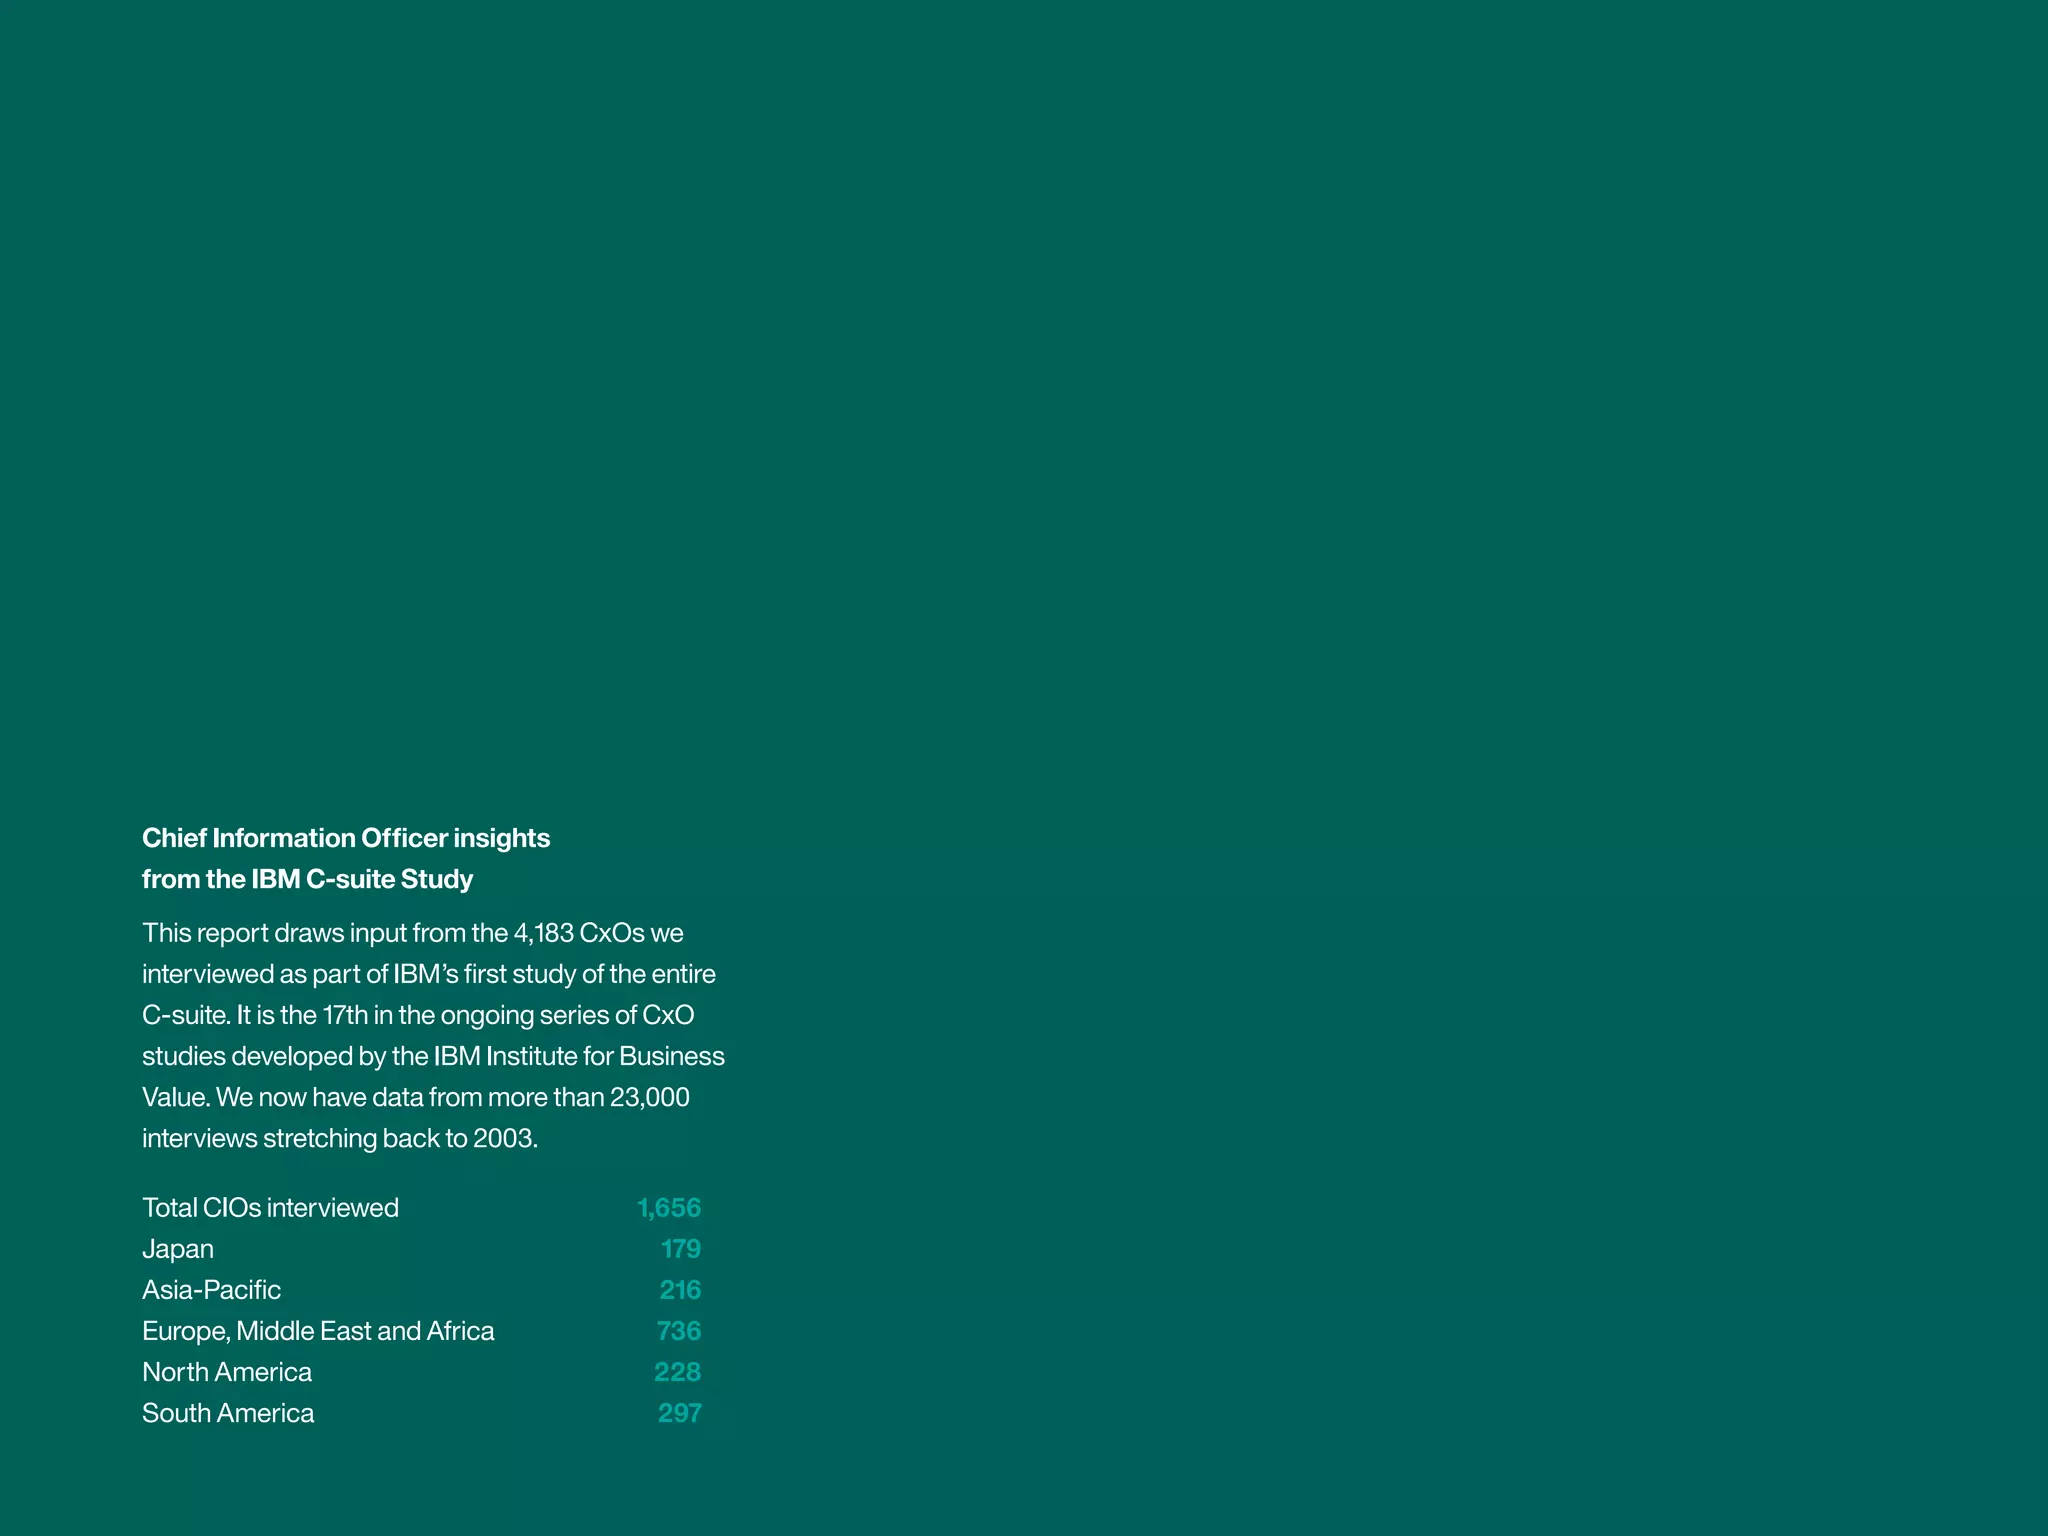Select the 'Total CIOs interviewed' label

pos(270,1208)
